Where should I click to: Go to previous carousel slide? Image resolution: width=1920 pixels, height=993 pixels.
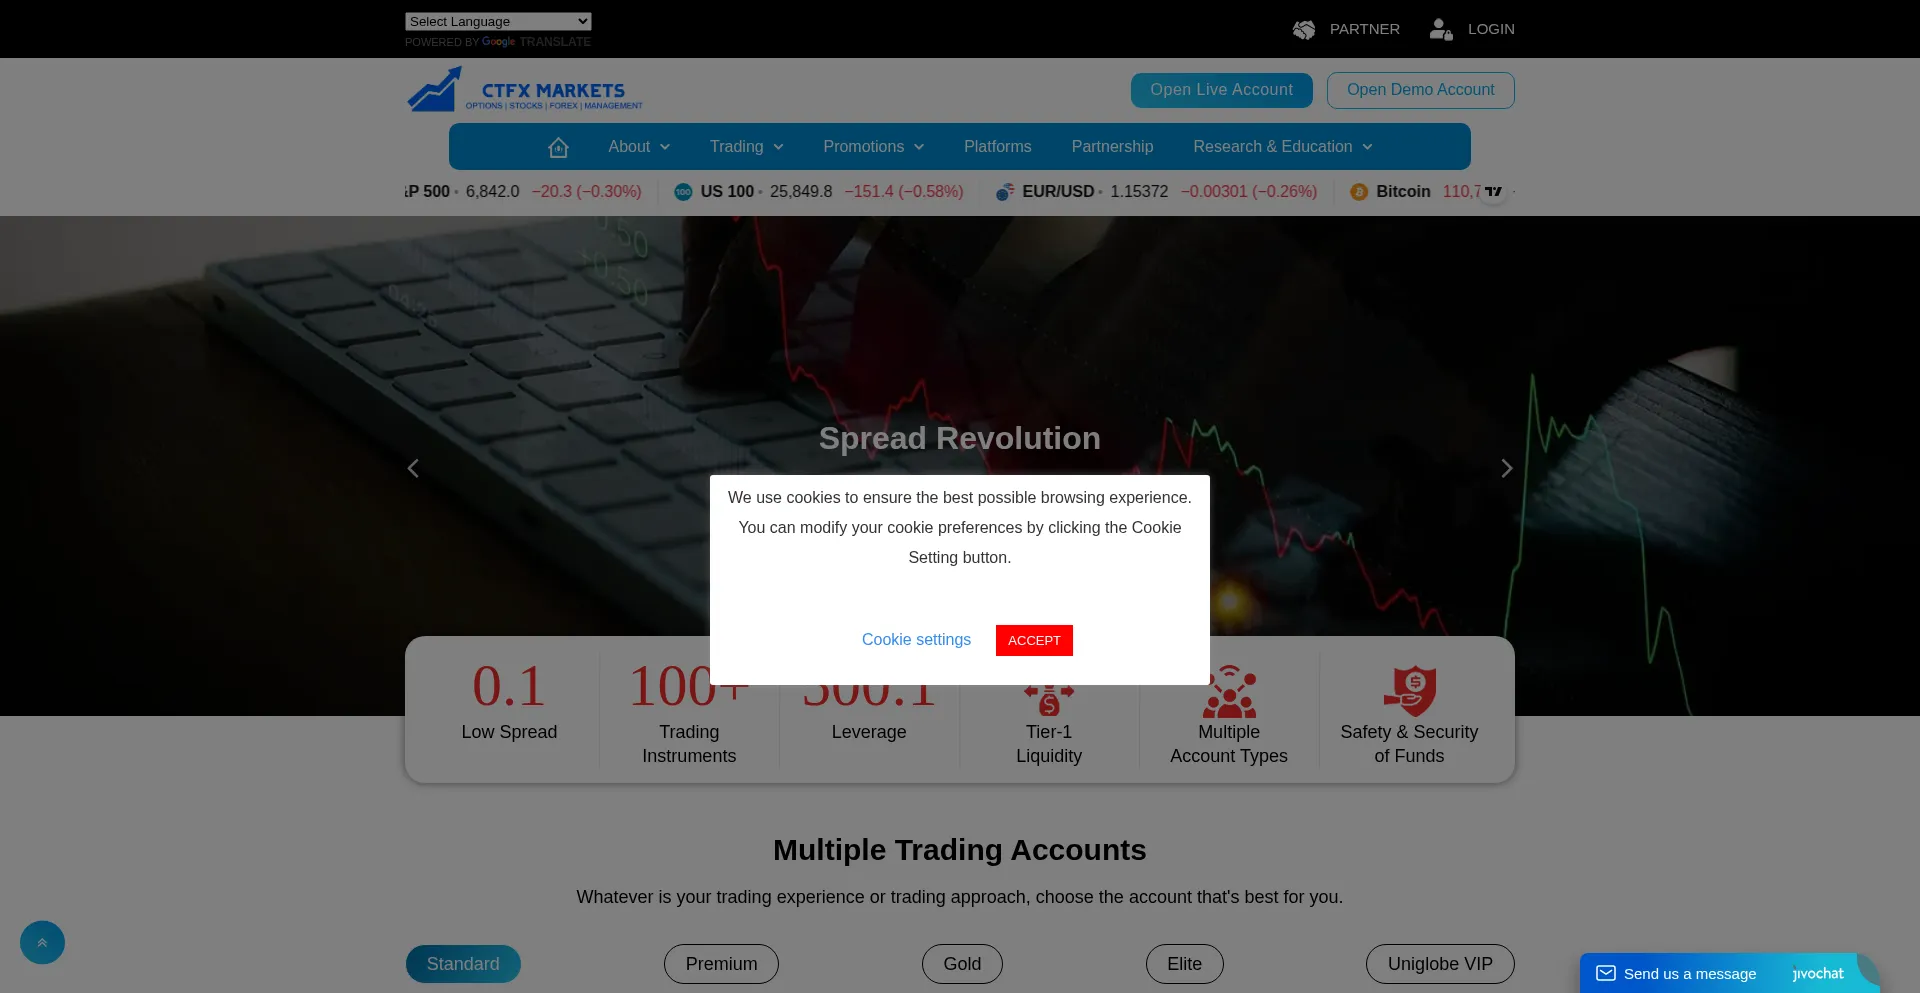(x=413, y=468)
